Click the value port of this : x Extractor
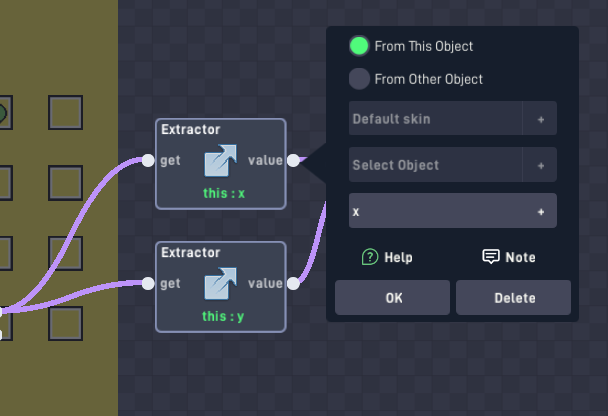 (x=294, y=161)
